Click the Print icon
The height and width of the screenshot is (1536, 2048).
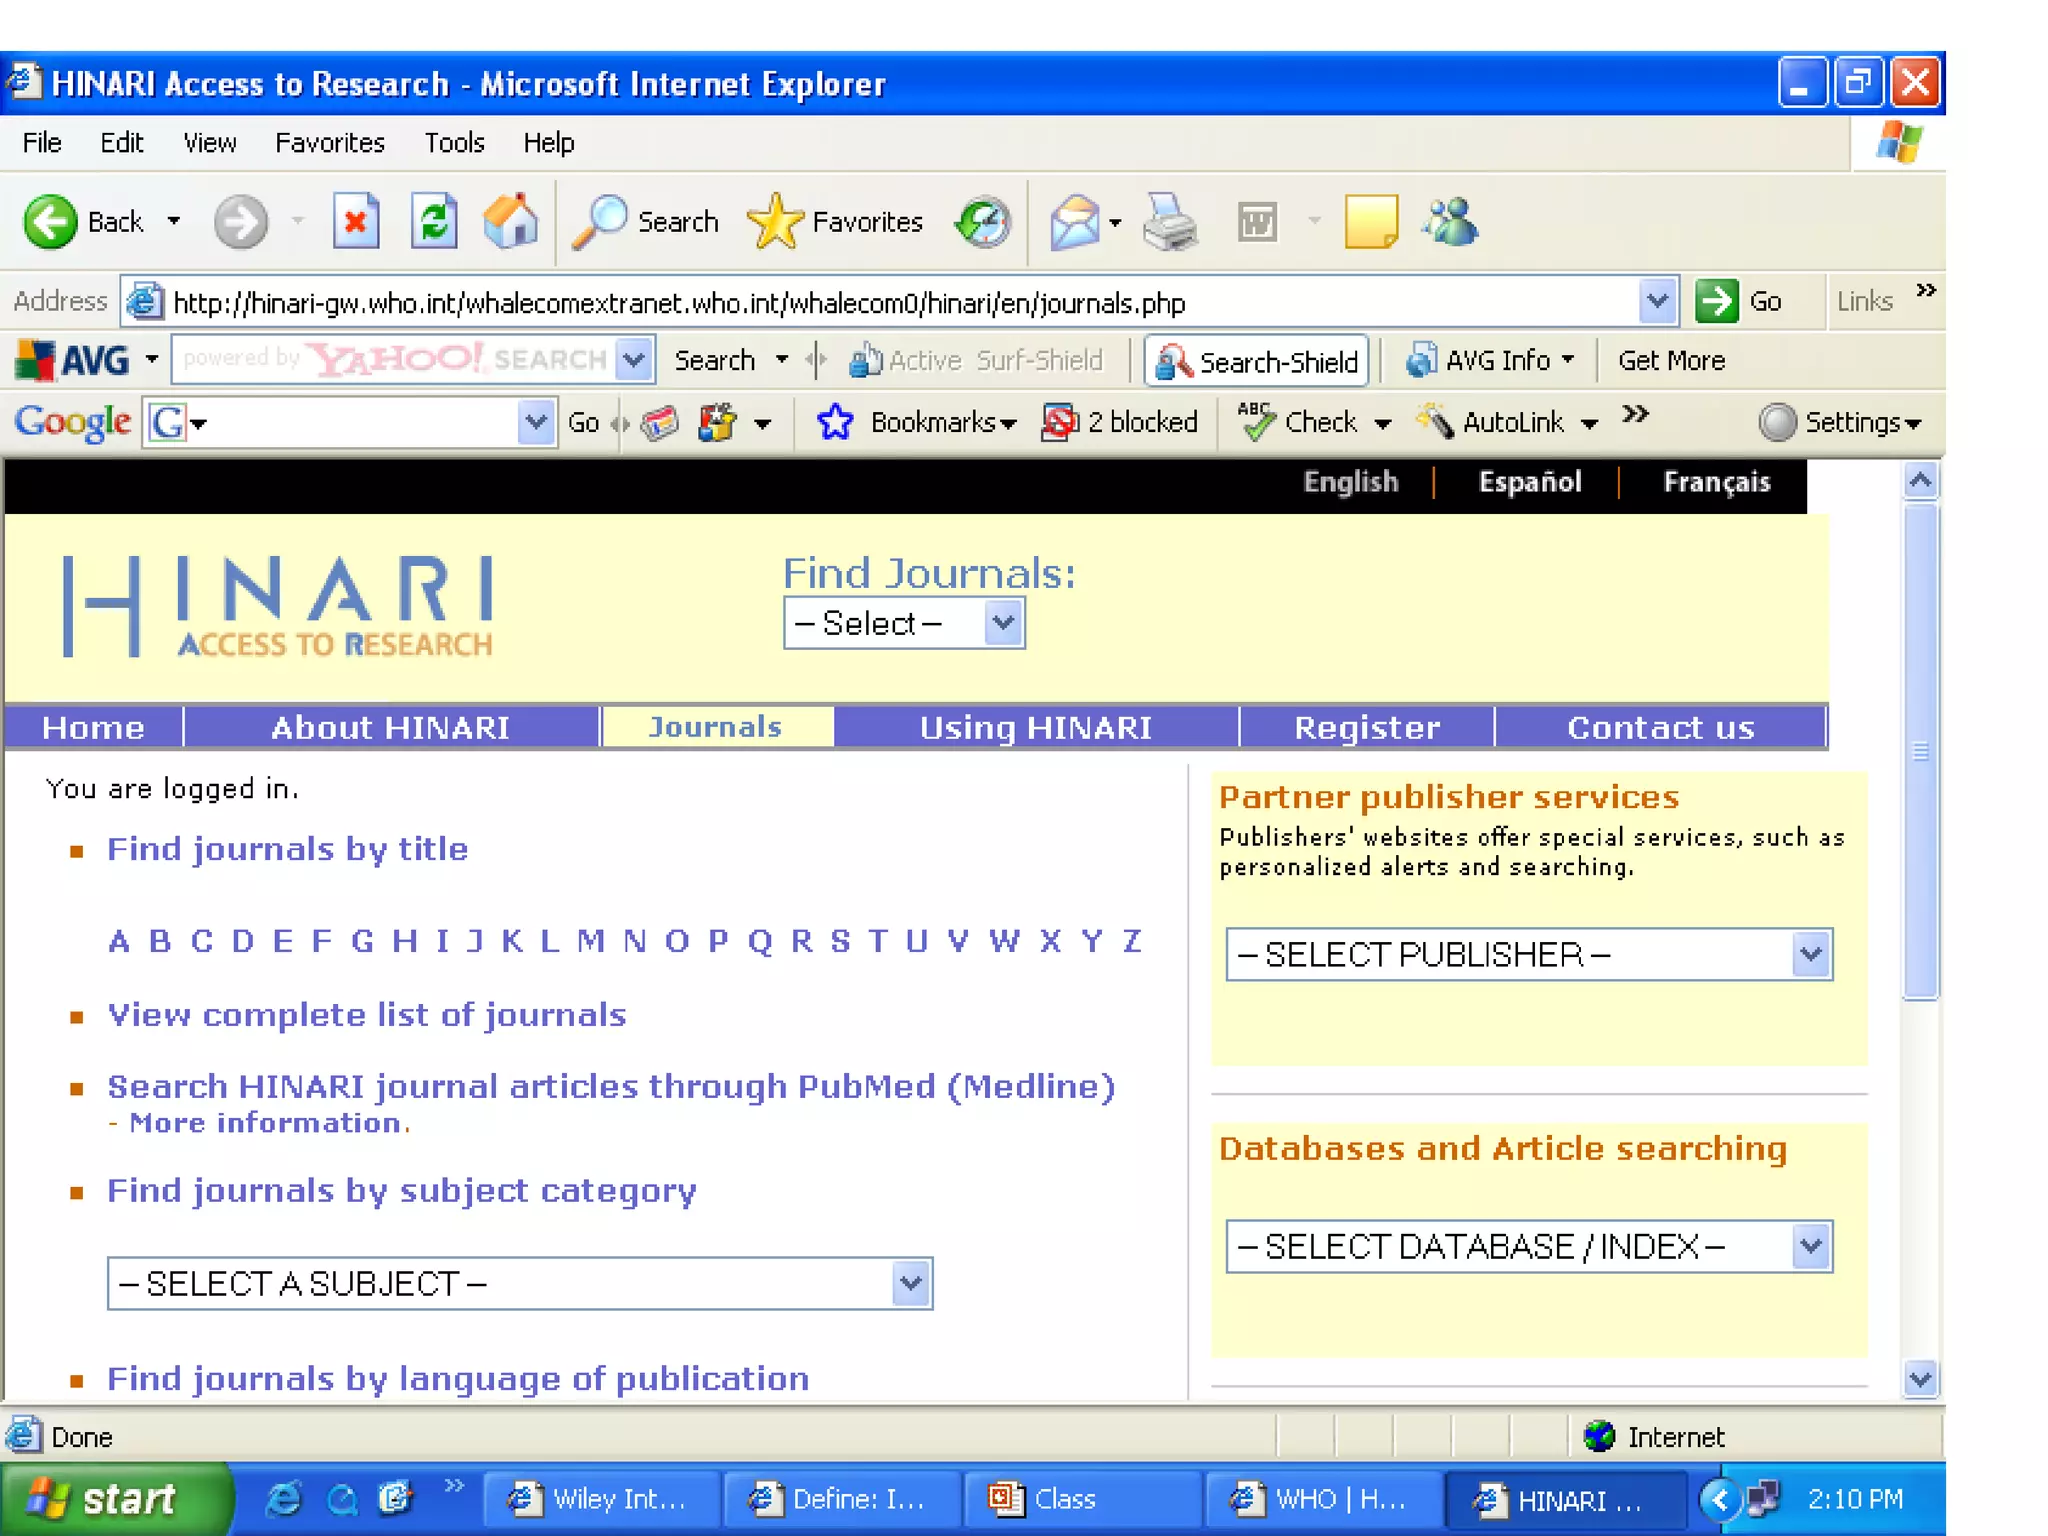[x=1169, y=221]
